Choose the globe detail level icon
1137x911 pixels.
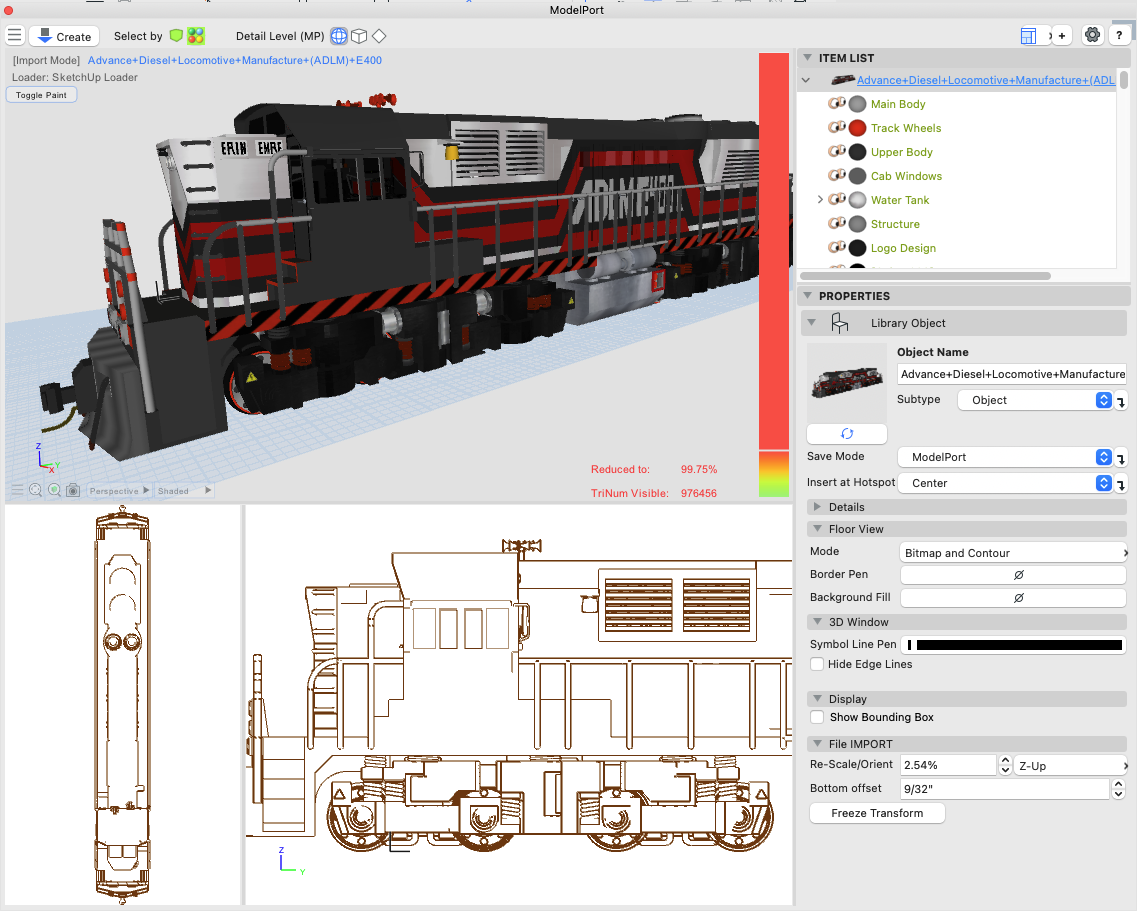[x=339, y=36]
